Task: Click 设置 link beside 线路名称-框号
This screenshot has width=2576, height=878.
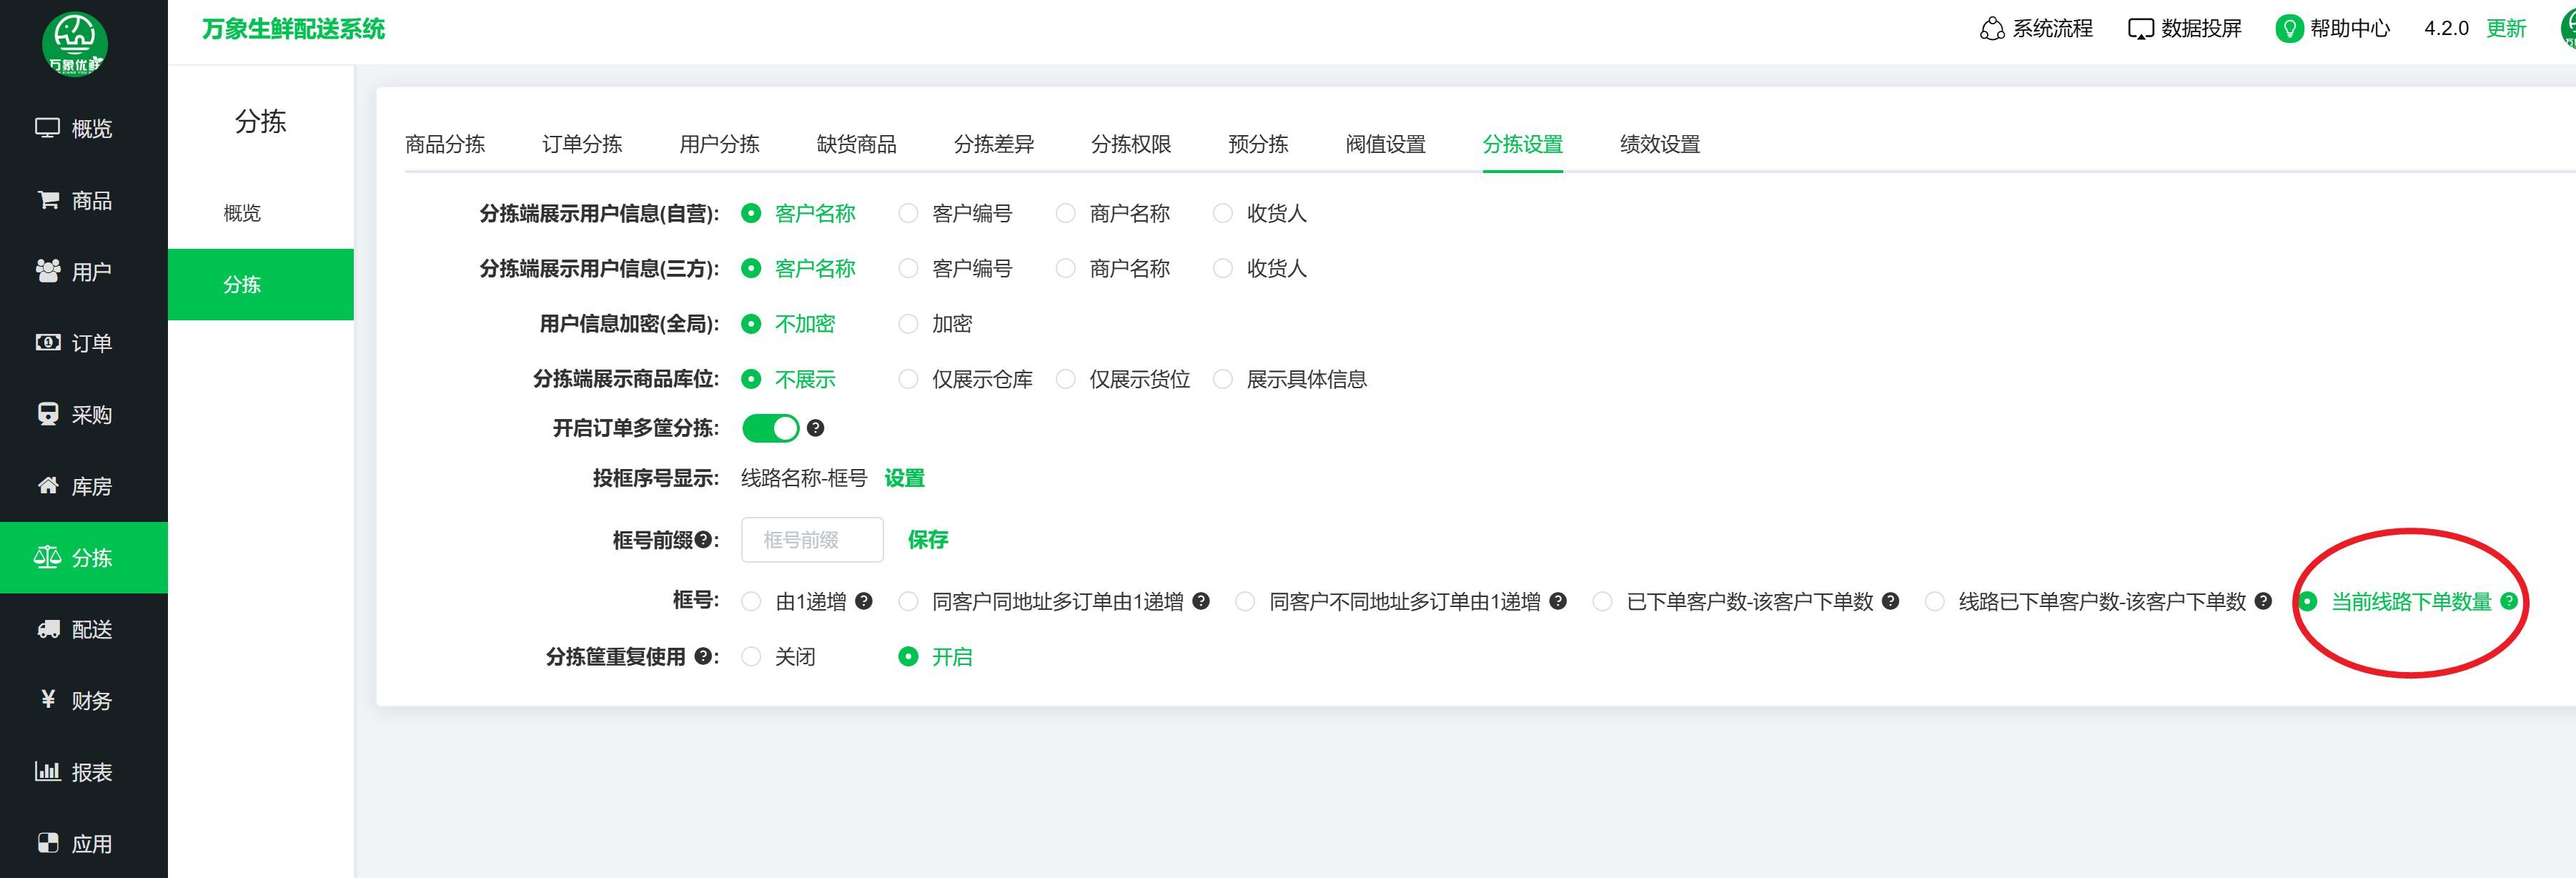Action: pyautogui.click(x=904, y=478)
